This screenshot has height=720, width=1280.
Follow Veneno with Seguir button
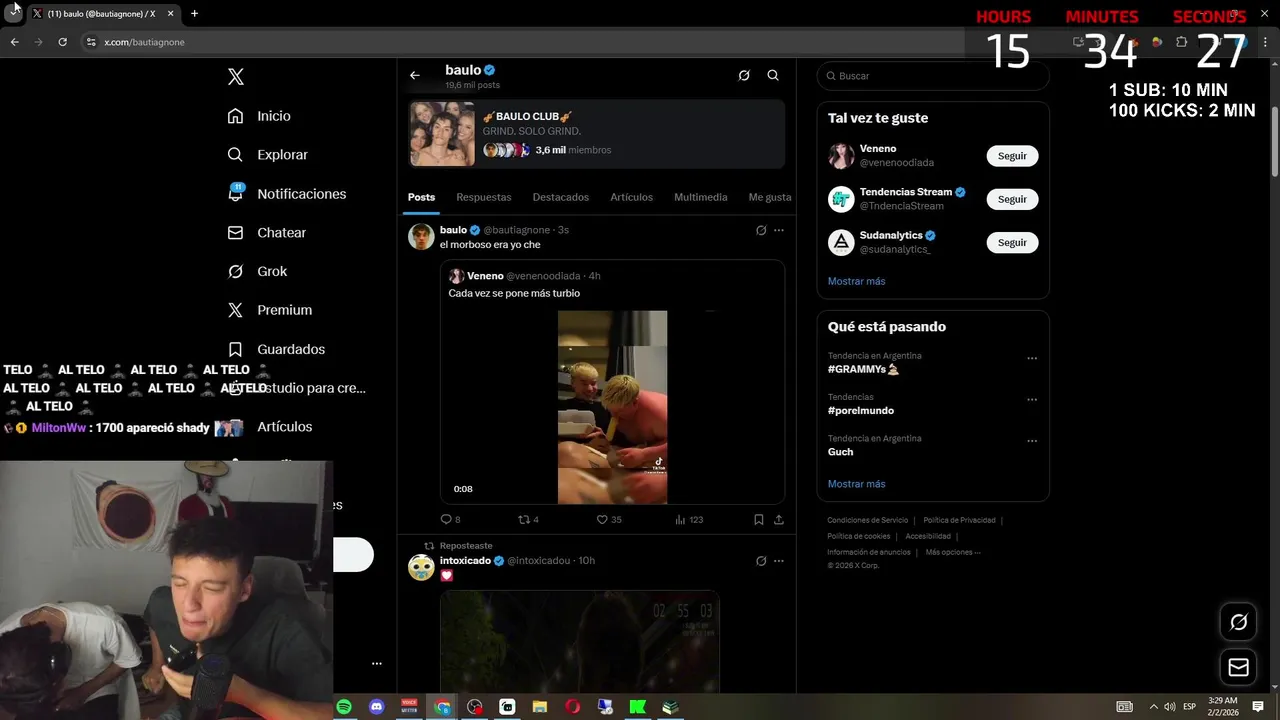click(1012, 156)
